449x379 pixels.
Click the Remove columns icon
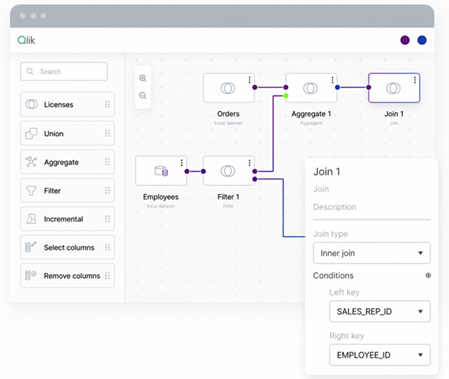tap(31, 275)
